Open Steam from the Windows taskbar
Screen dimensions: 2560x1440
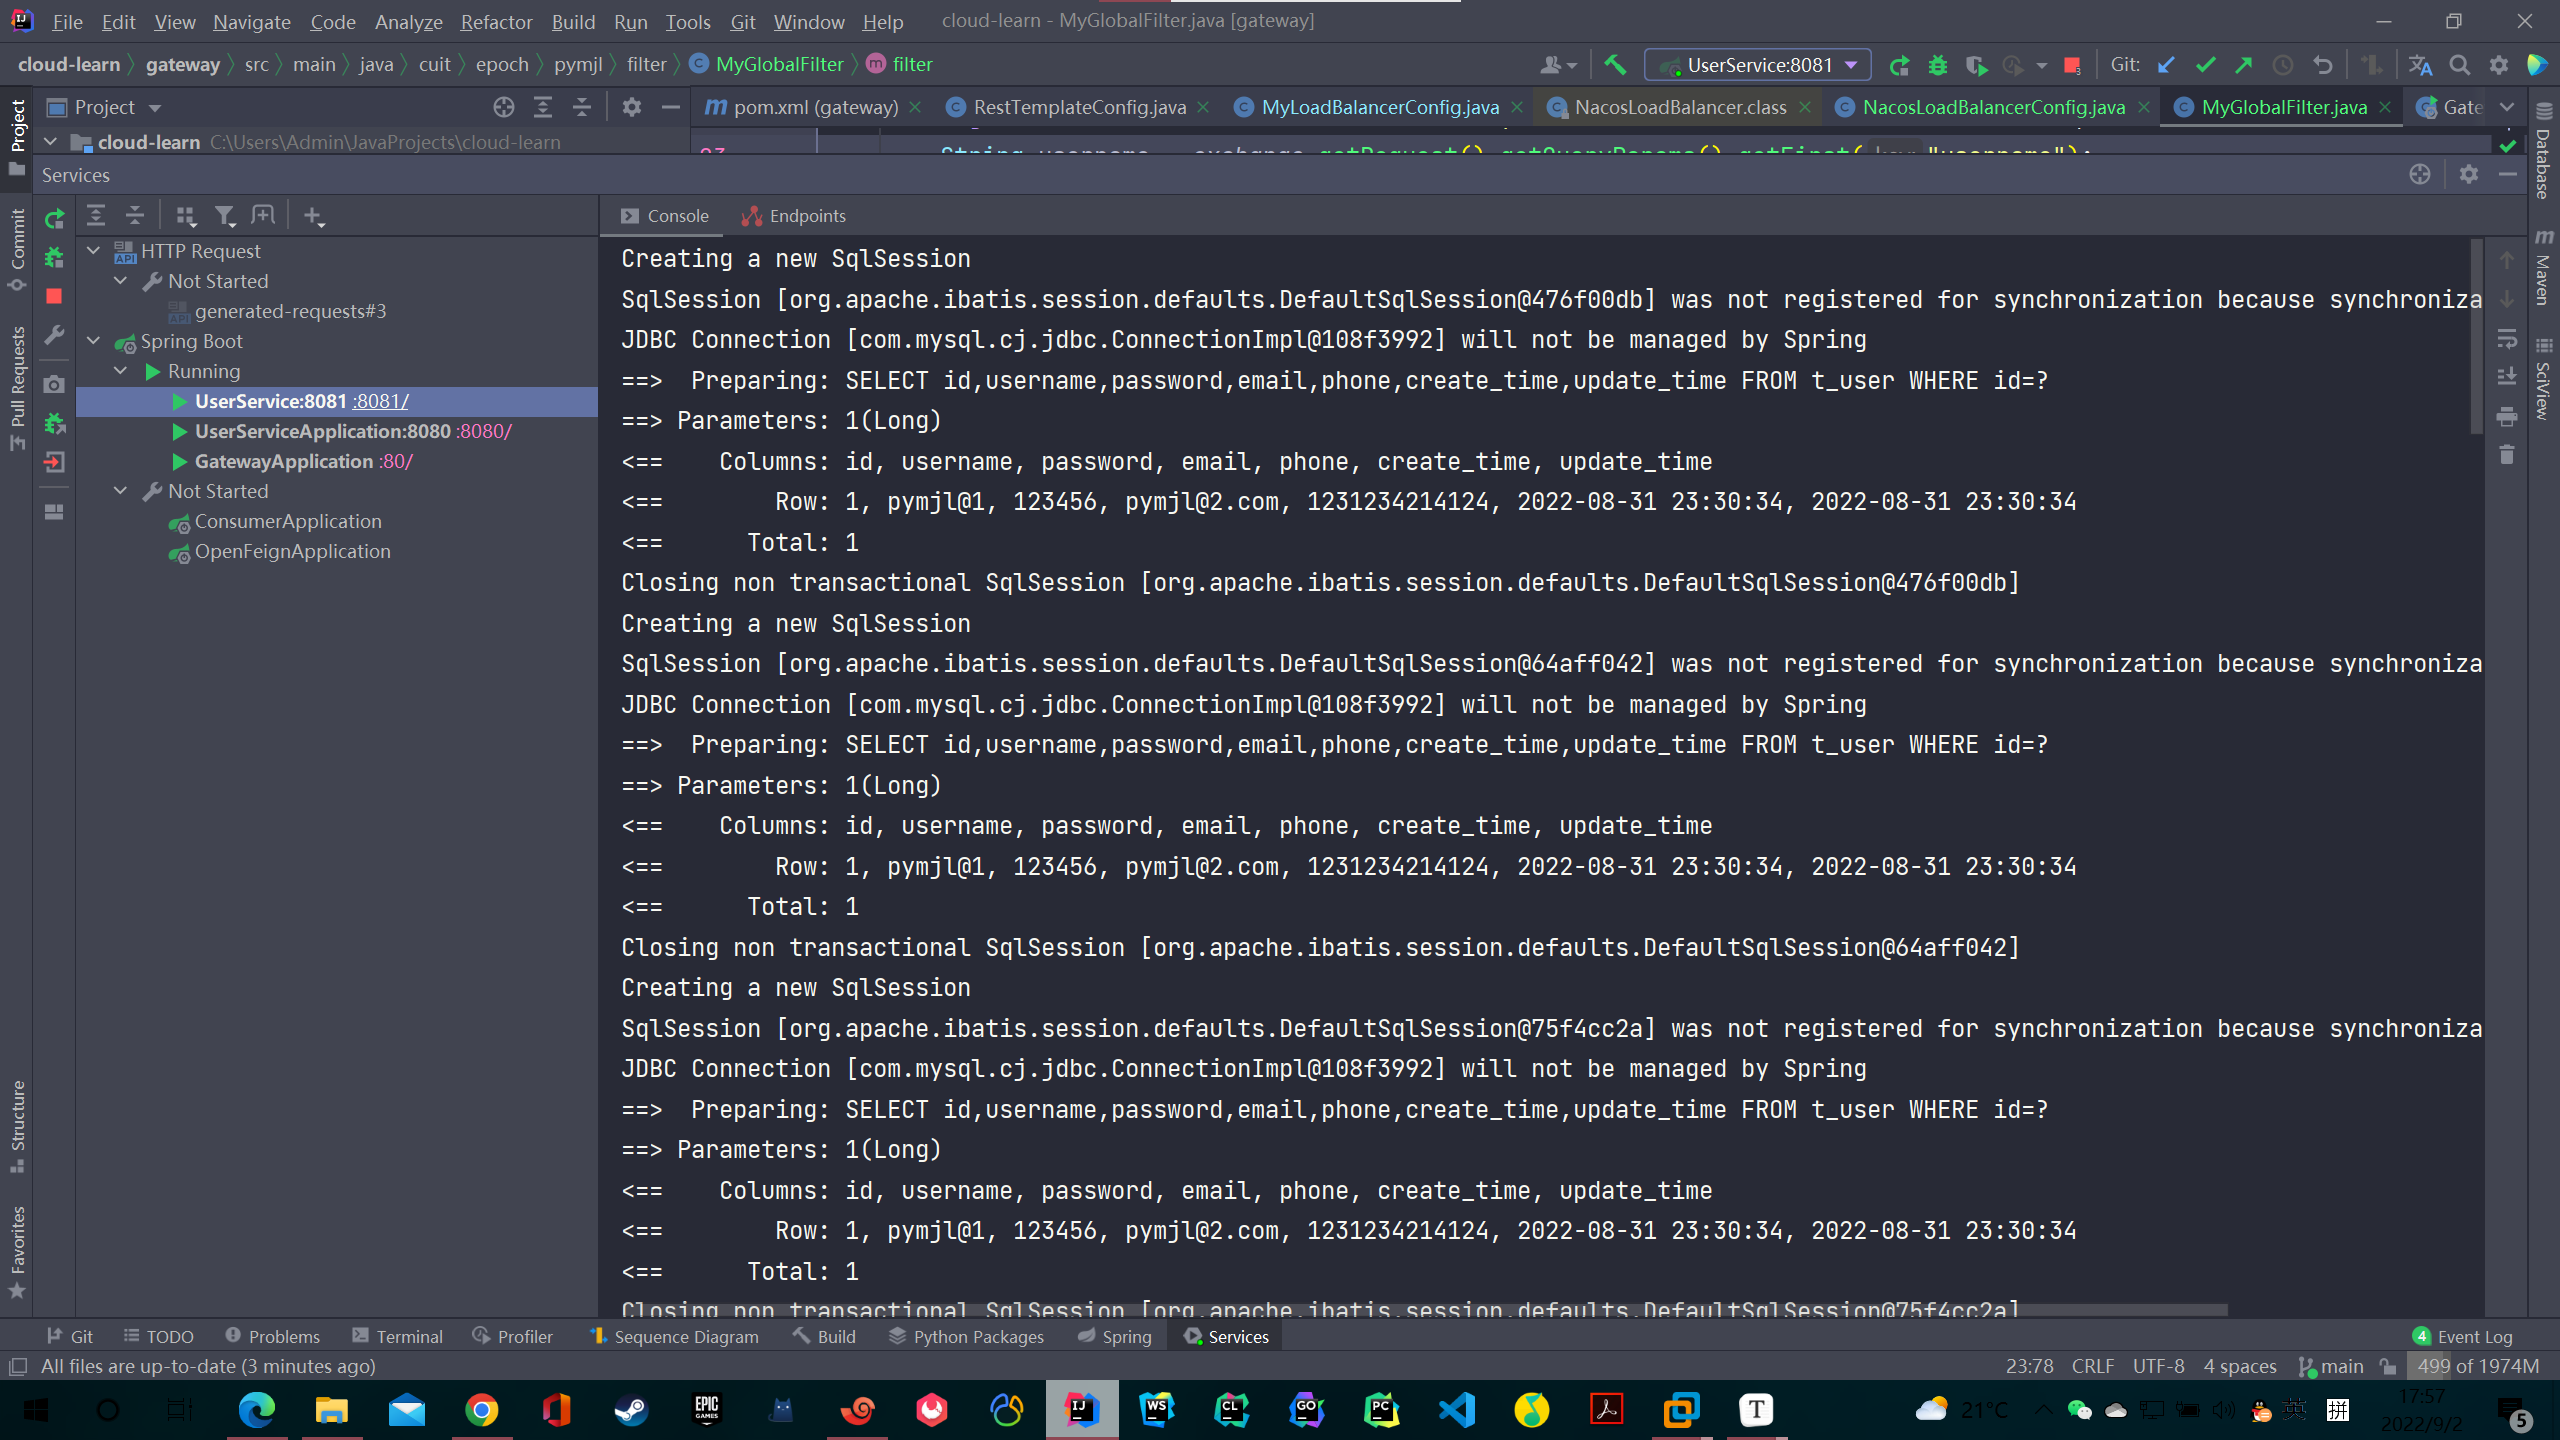click(x=631, y=1410)
